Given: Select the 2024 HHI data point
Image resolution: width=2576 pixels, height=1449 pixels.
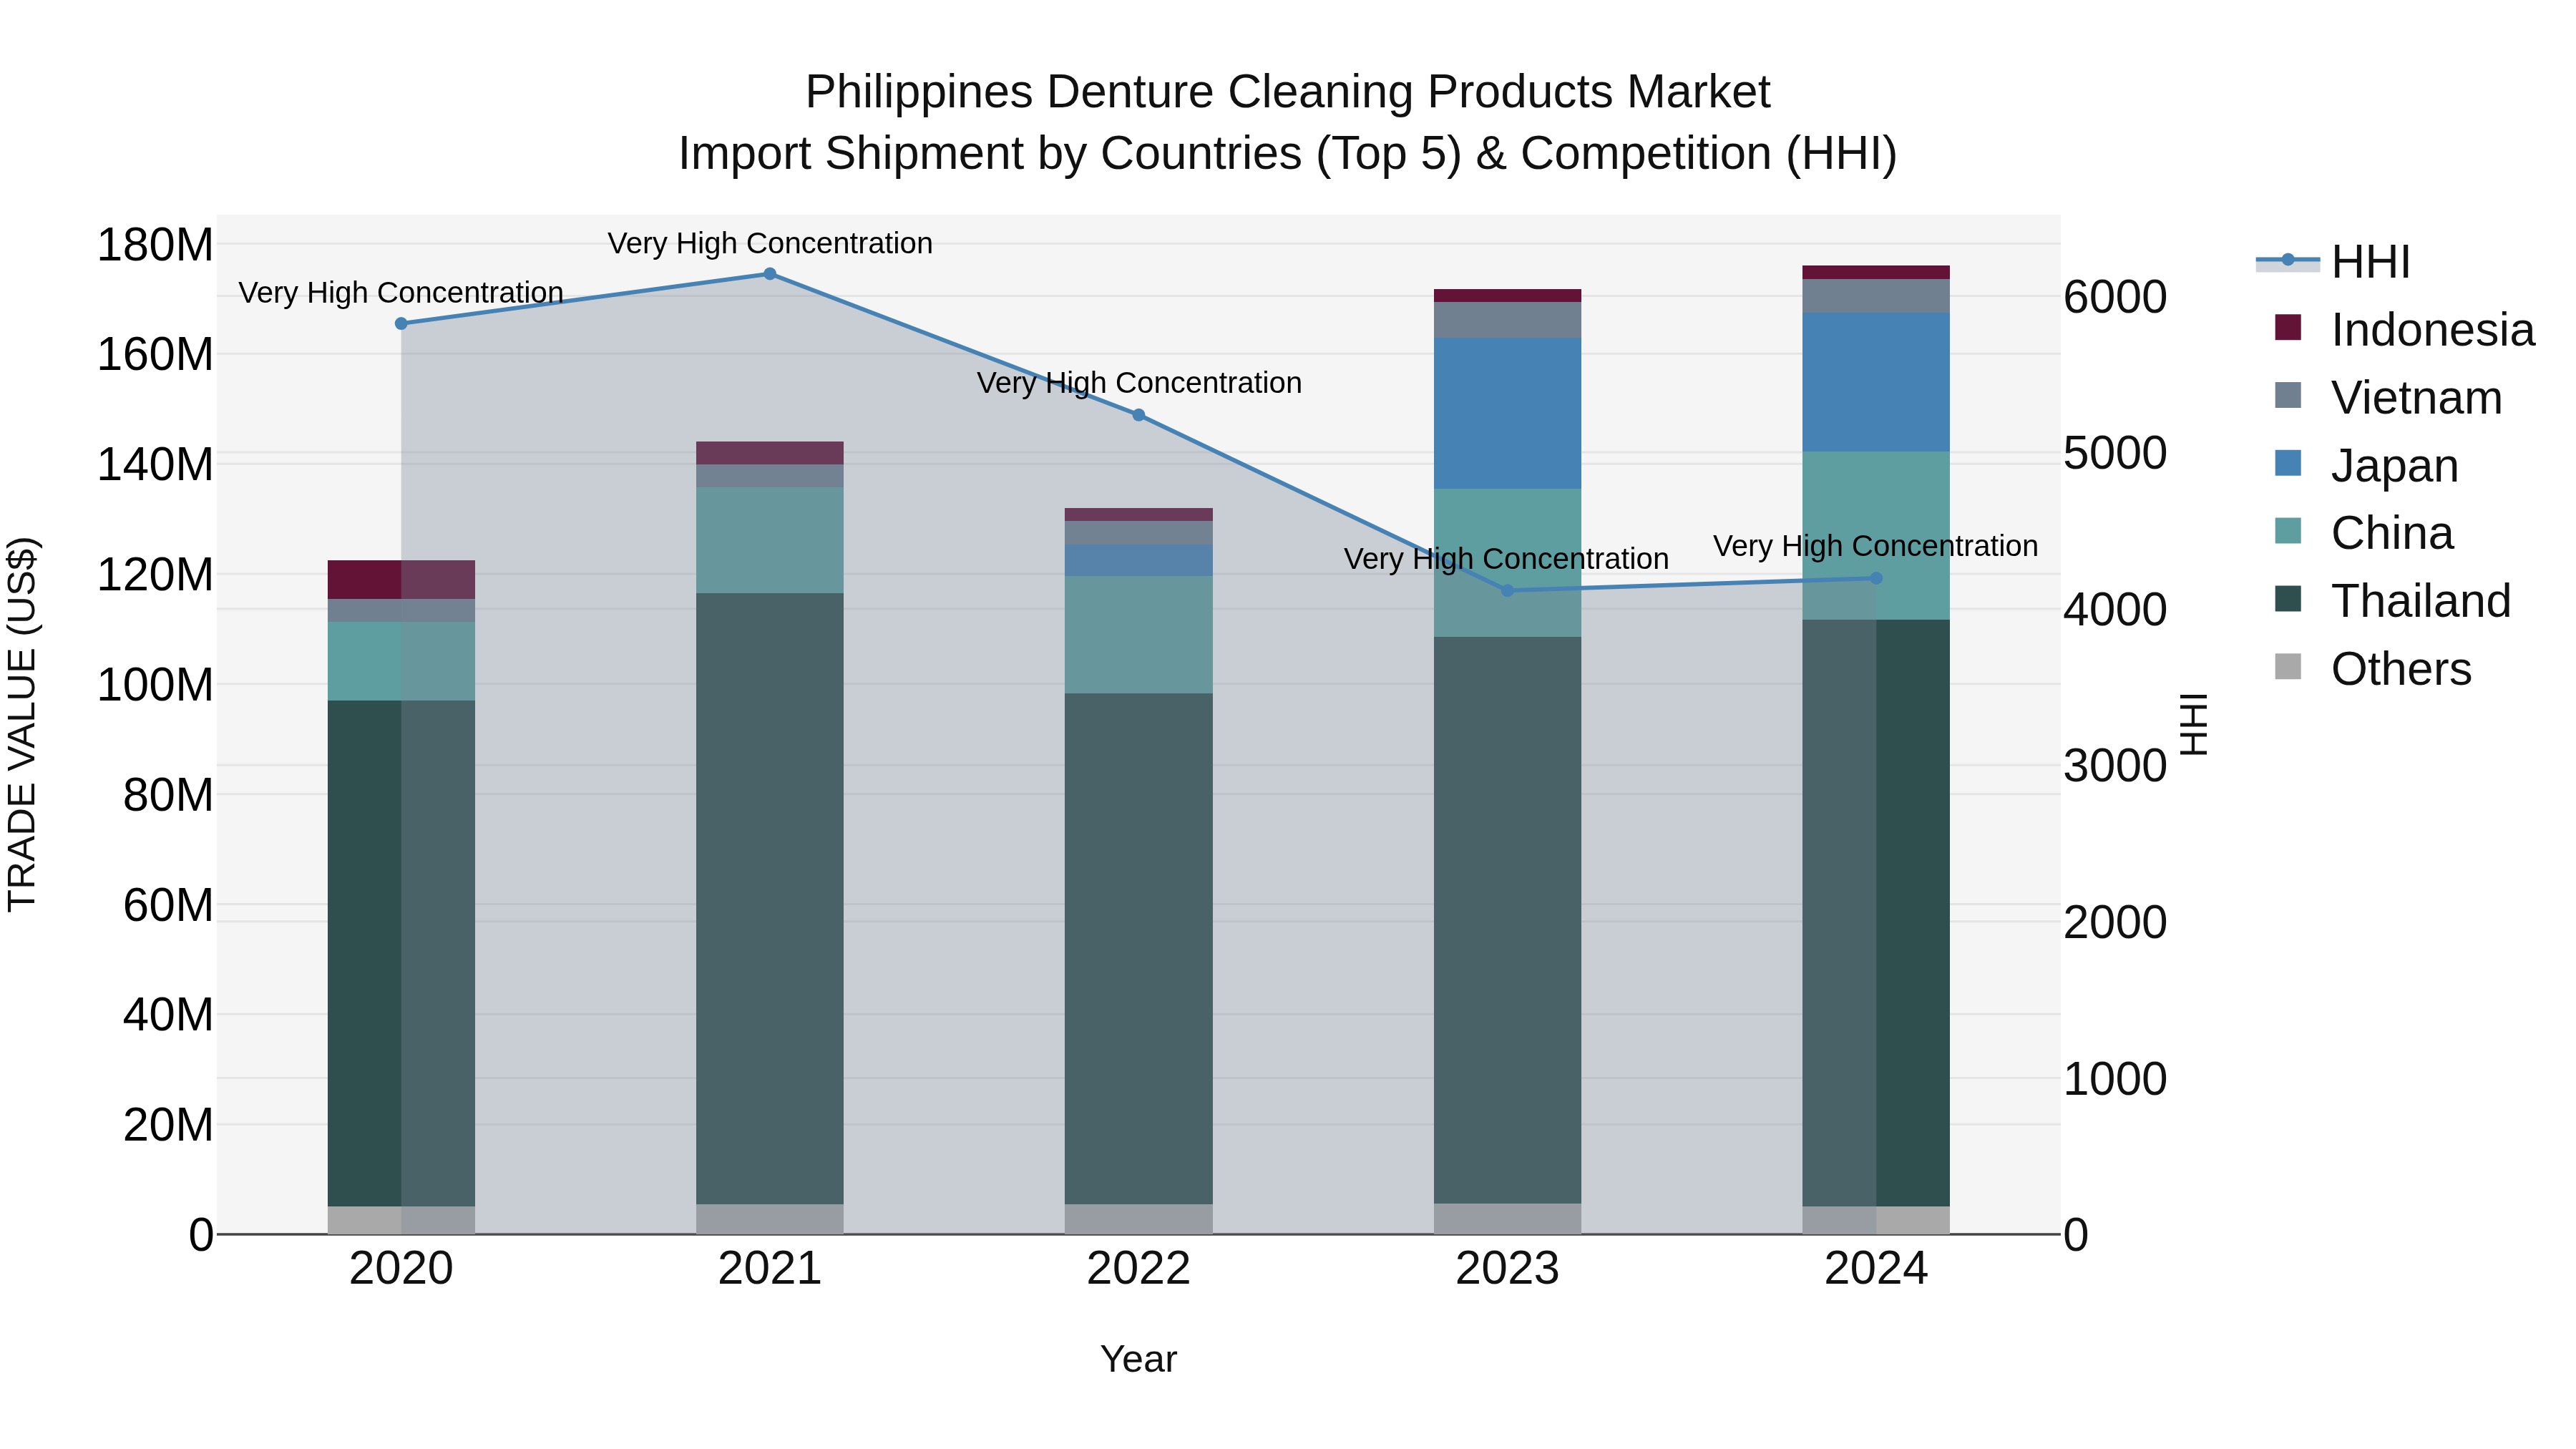Looking at the screenshot, I should (1876, 578).
